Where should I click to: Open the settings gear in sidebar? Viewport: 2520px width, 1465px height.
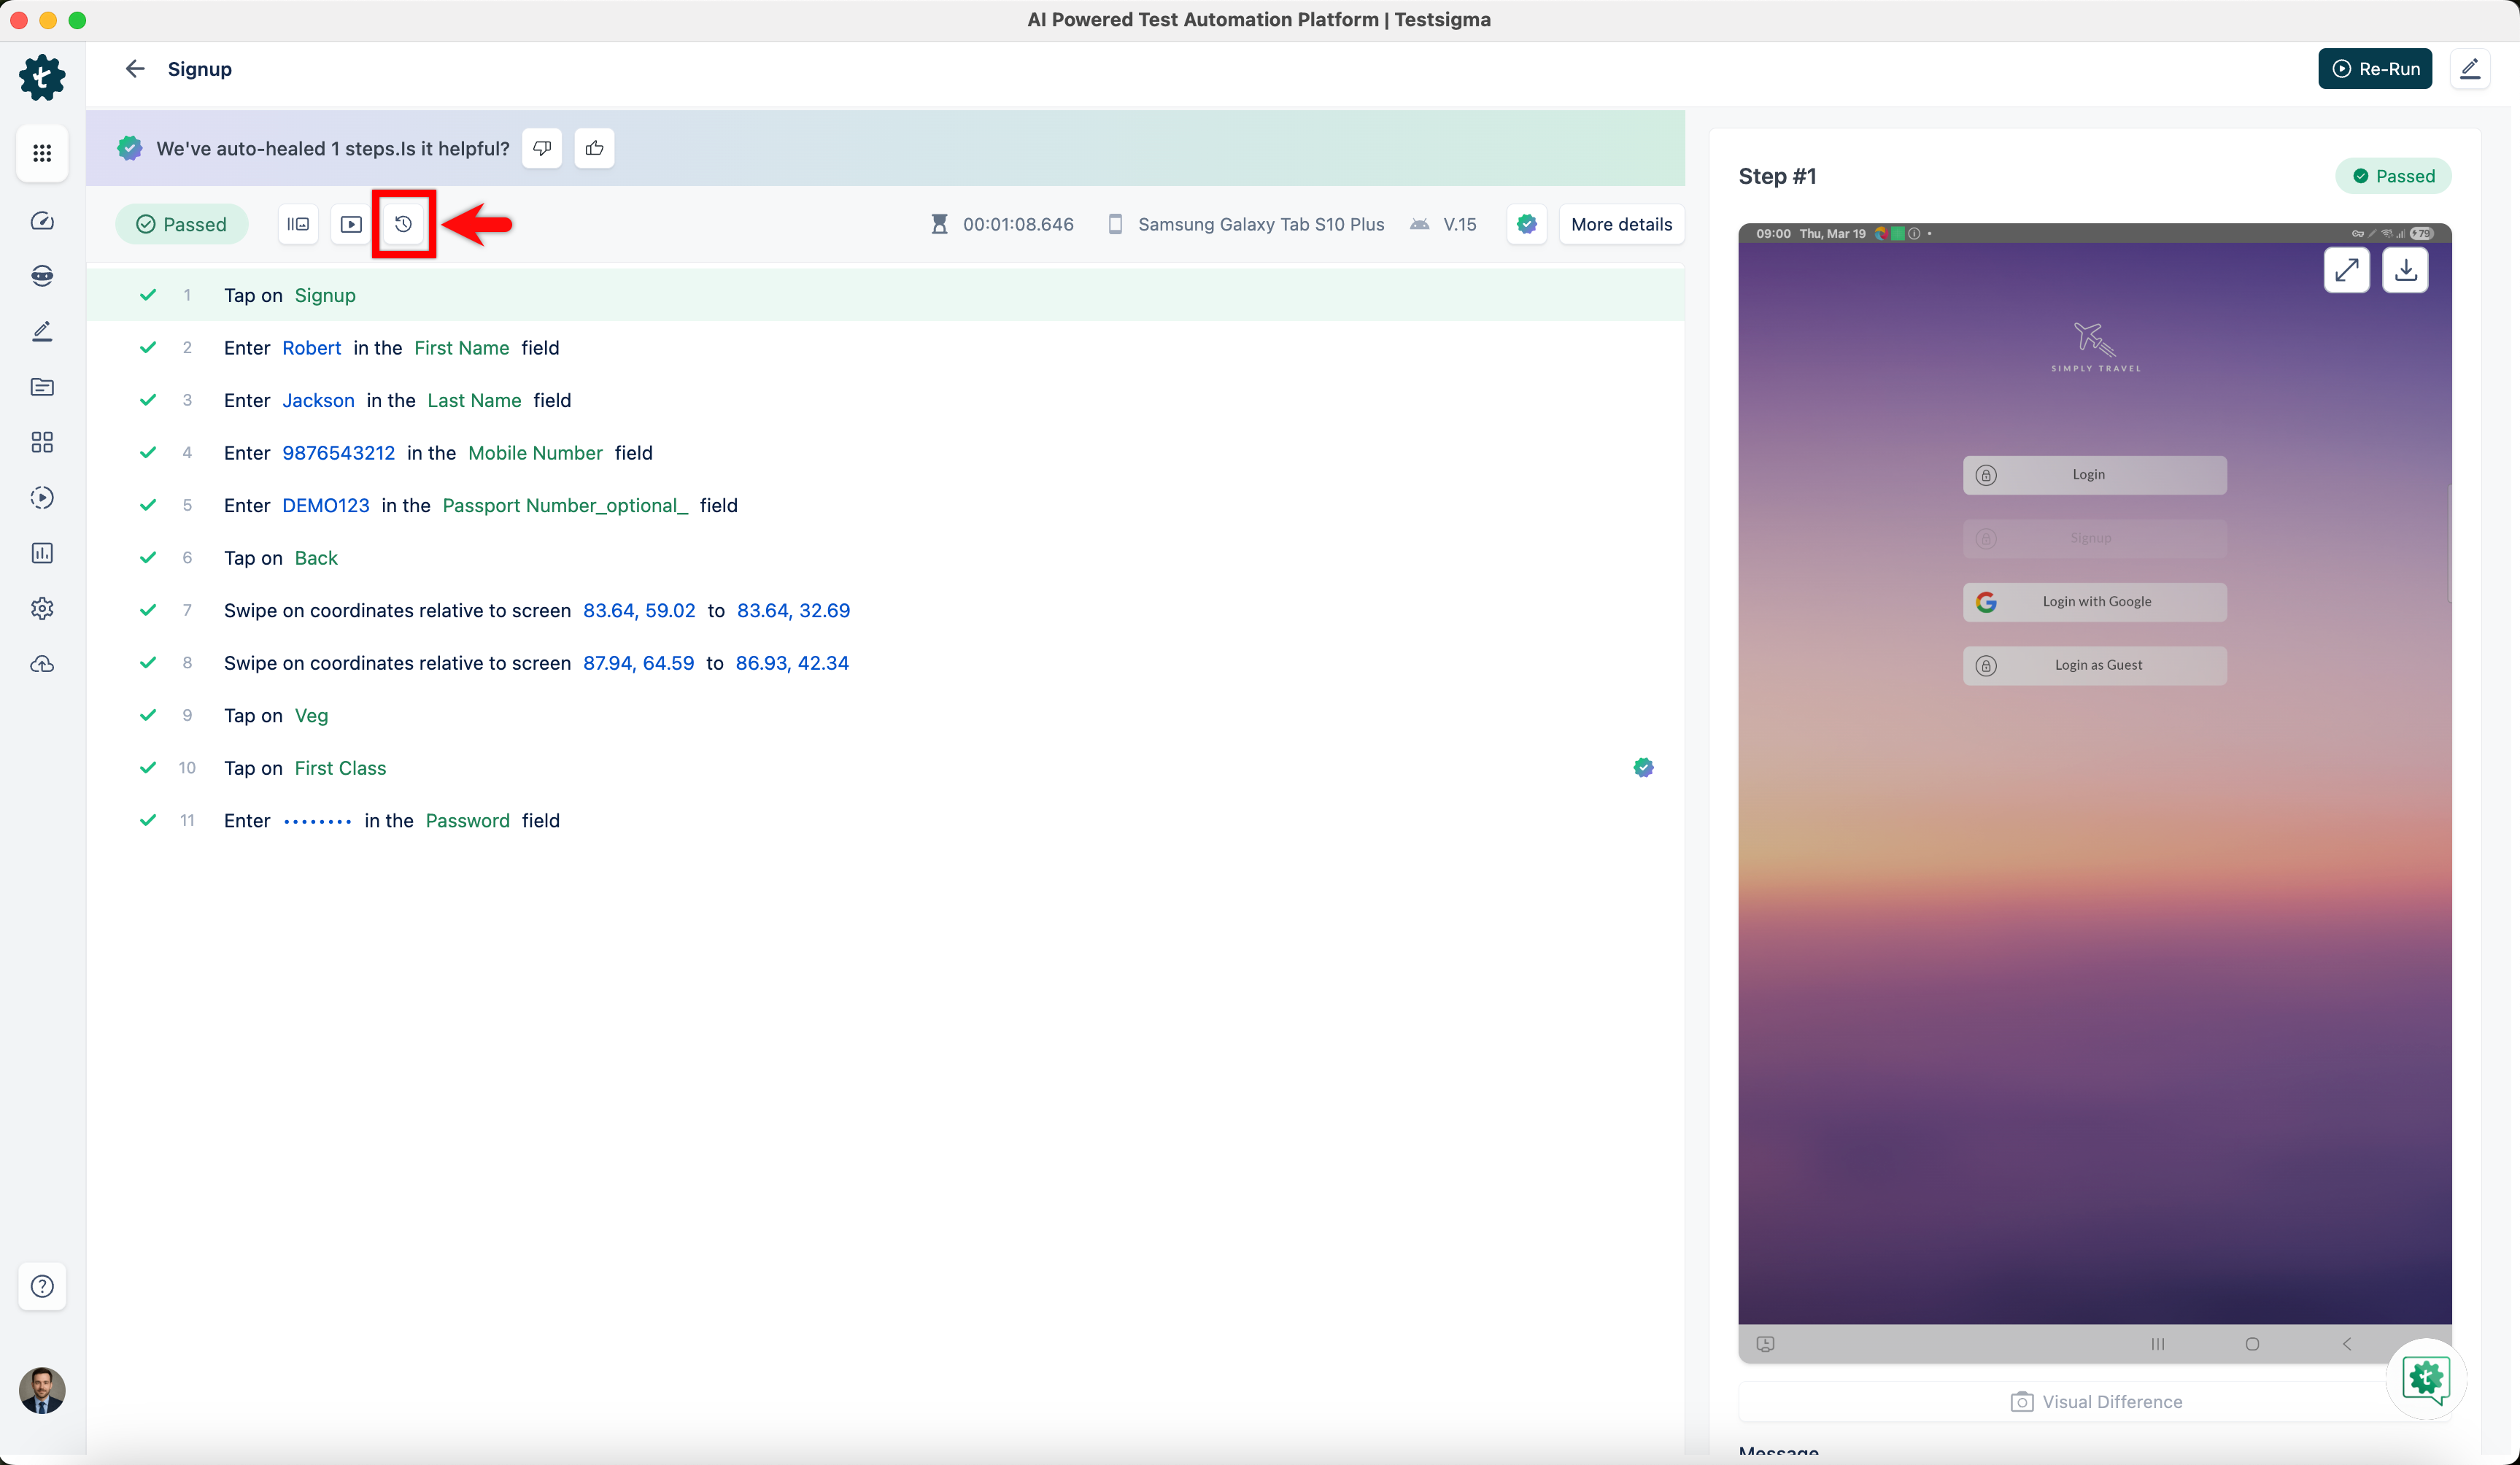pyautogui.click(x=42, y=608)
